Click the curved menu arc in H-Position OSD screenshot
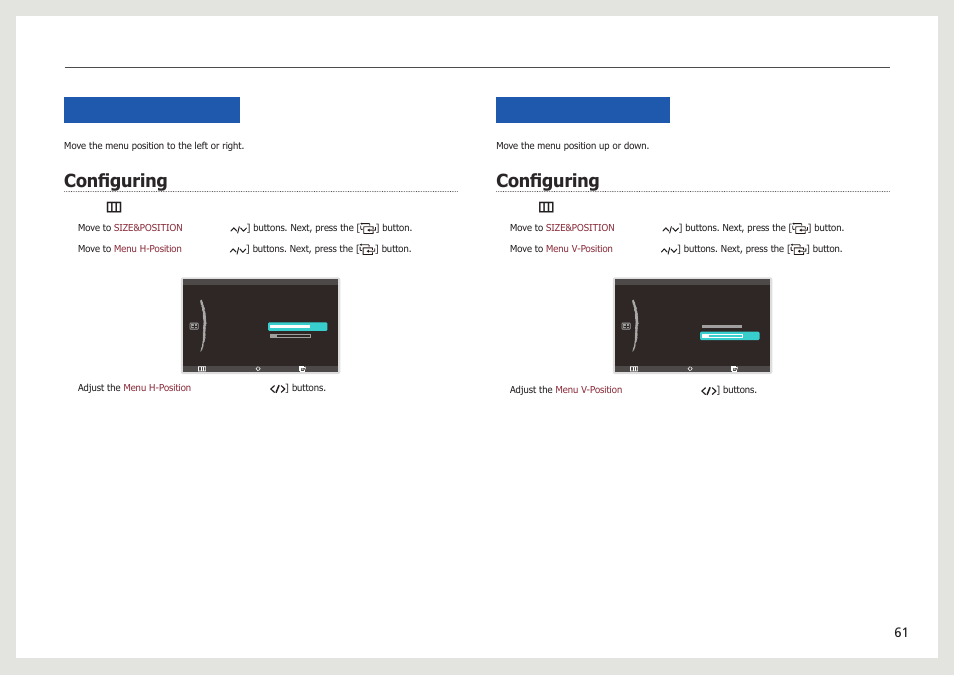 coord(203,326)
